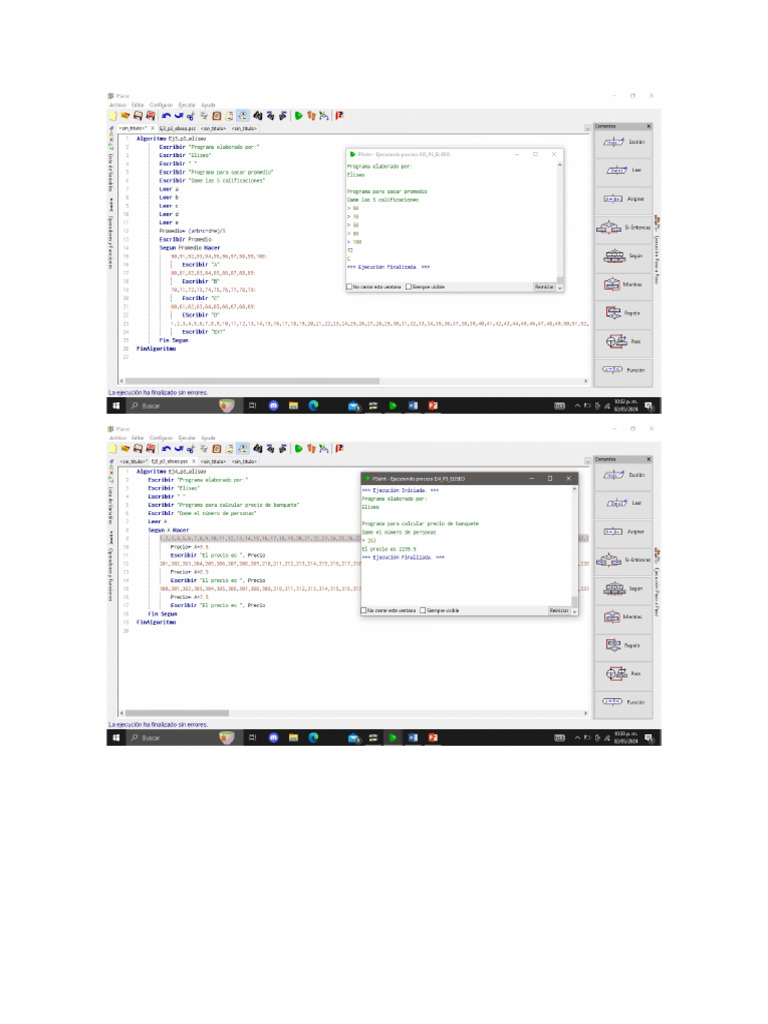This screenshot has width=768, height=1024.
Task: Open the dropdown beside Reiniciar in the bottom window
Action: point(574,610)
